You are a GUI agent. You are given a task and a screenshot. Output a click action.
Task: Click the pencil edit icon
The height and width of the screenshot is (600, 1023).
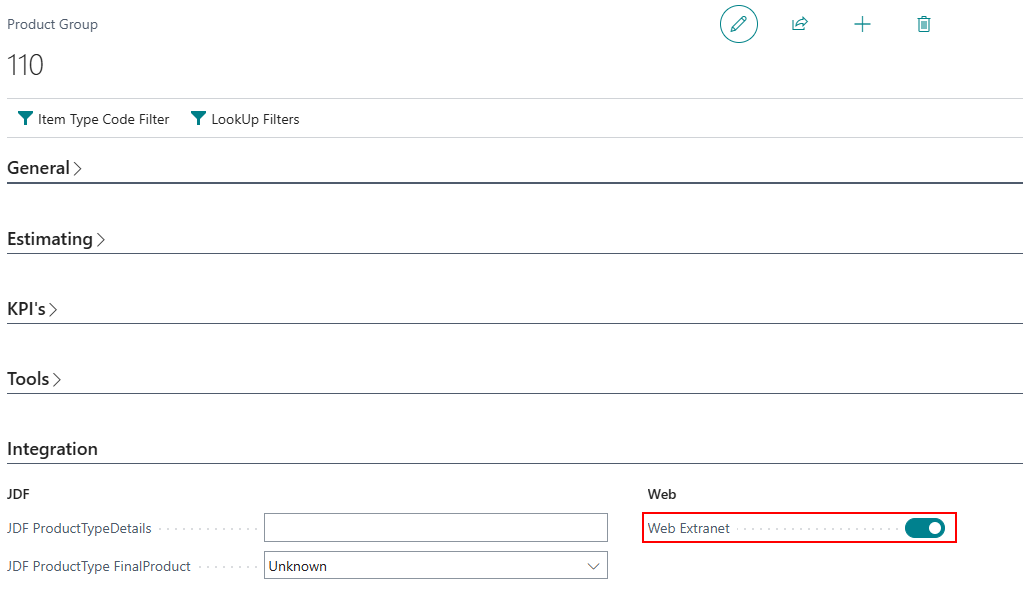[738, 24]
